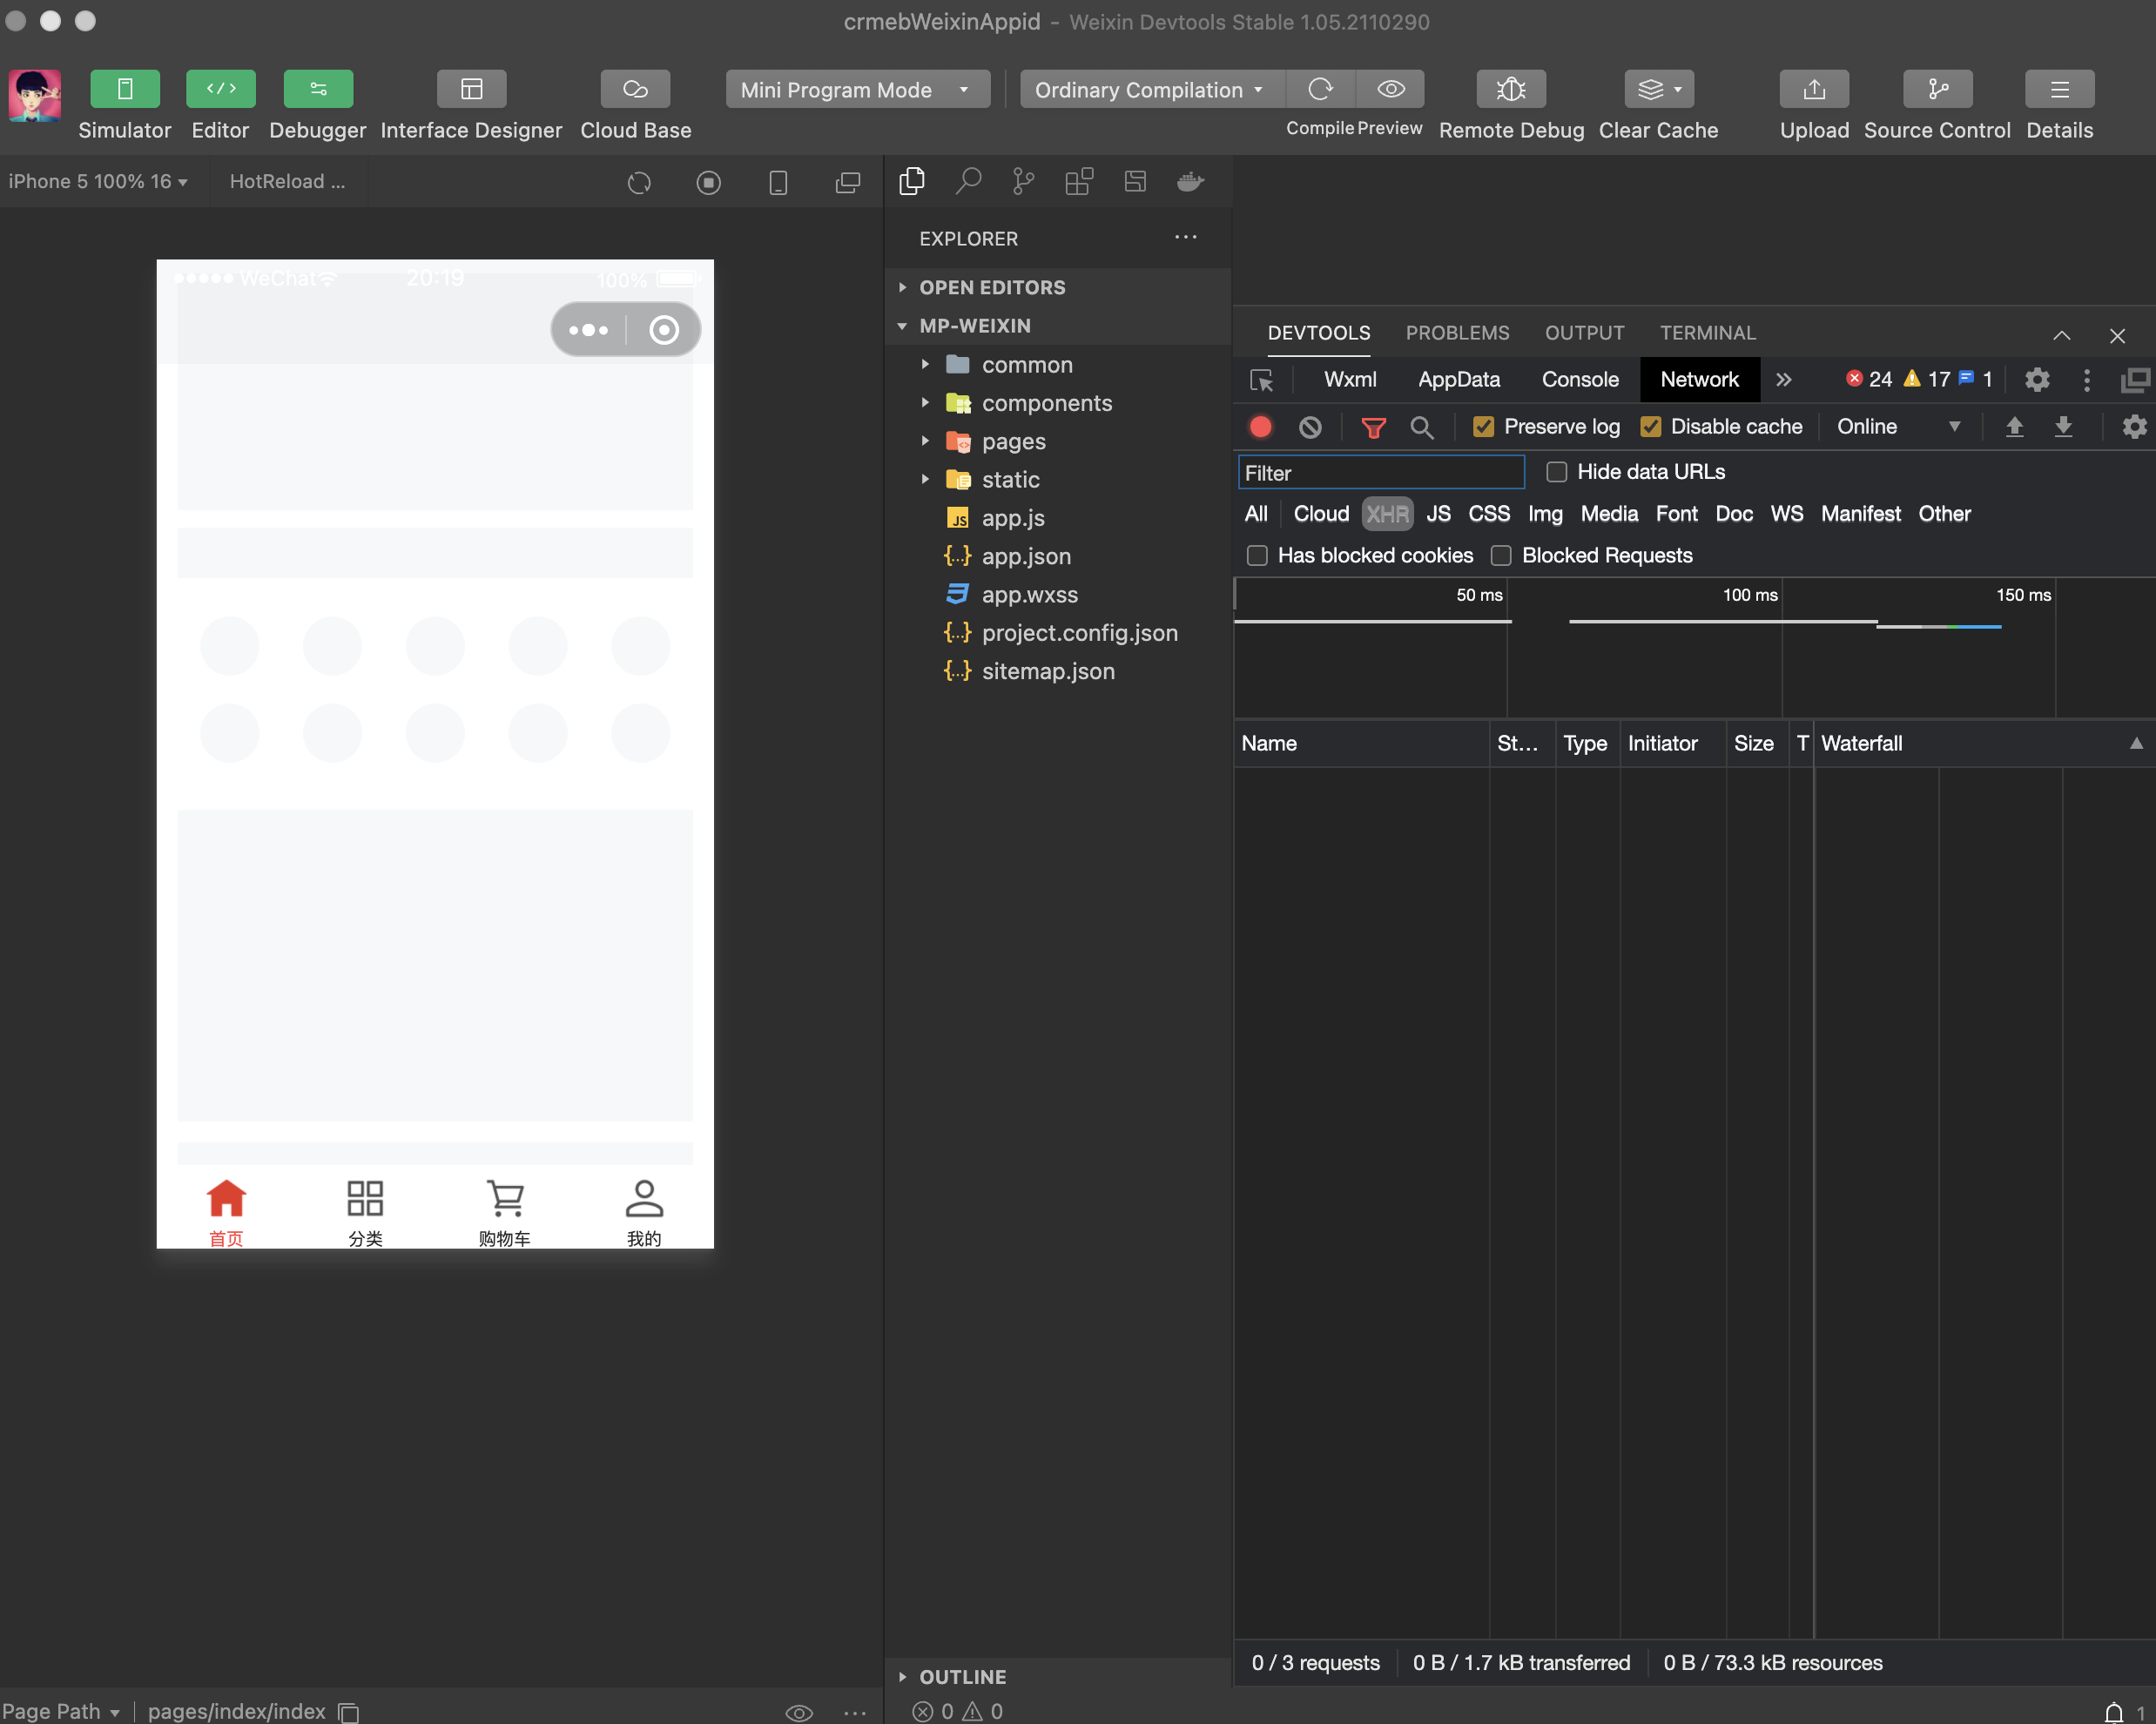Click the Upload icon in toolbar

pyautogui.click(x=1813, y=90)
